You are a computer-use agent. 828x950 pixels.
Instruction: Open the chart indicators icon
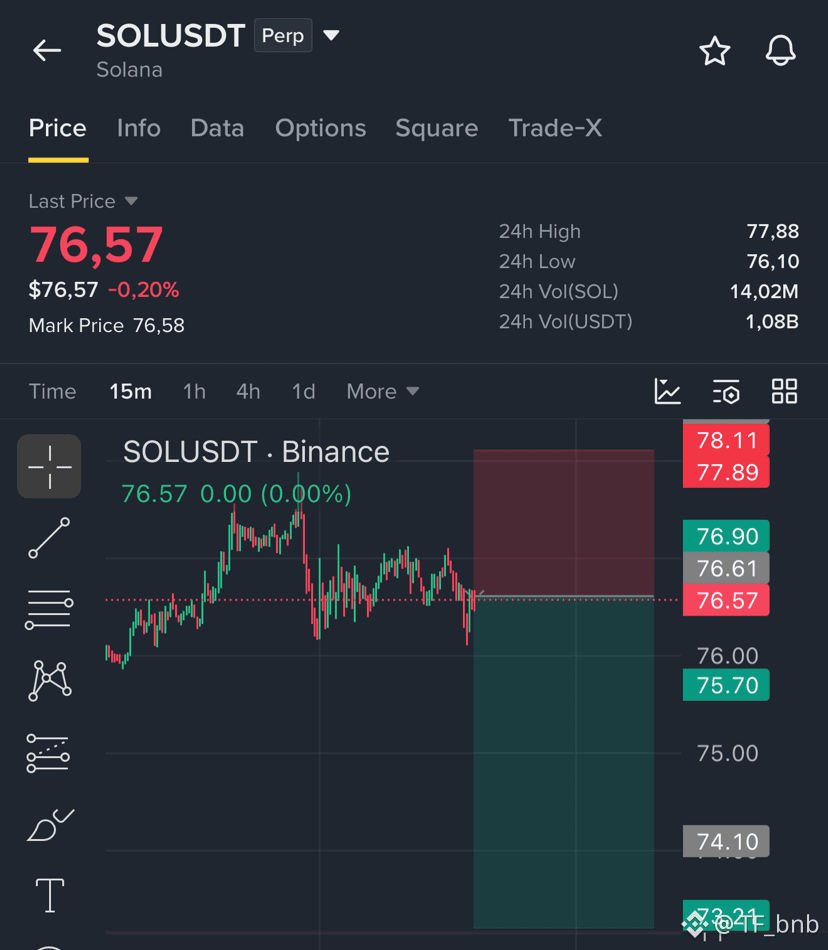667,391
